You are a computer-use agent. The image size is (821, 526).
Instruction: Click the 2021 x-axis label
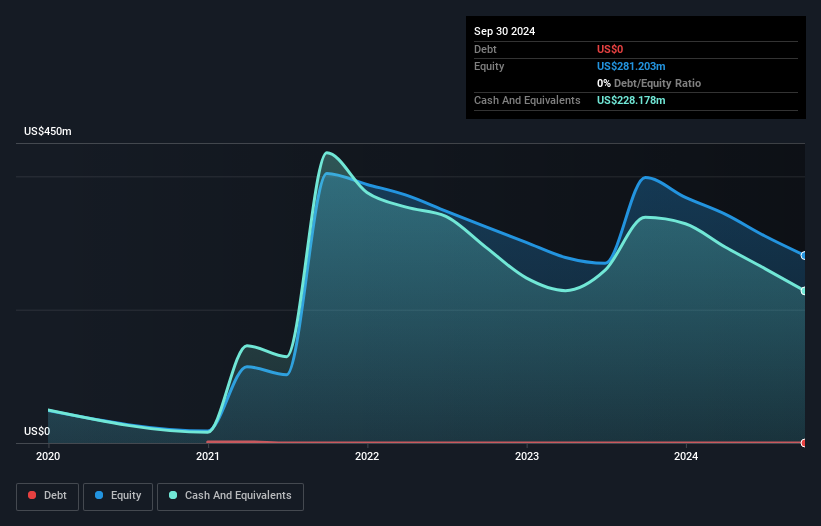(x=207, y=456)
